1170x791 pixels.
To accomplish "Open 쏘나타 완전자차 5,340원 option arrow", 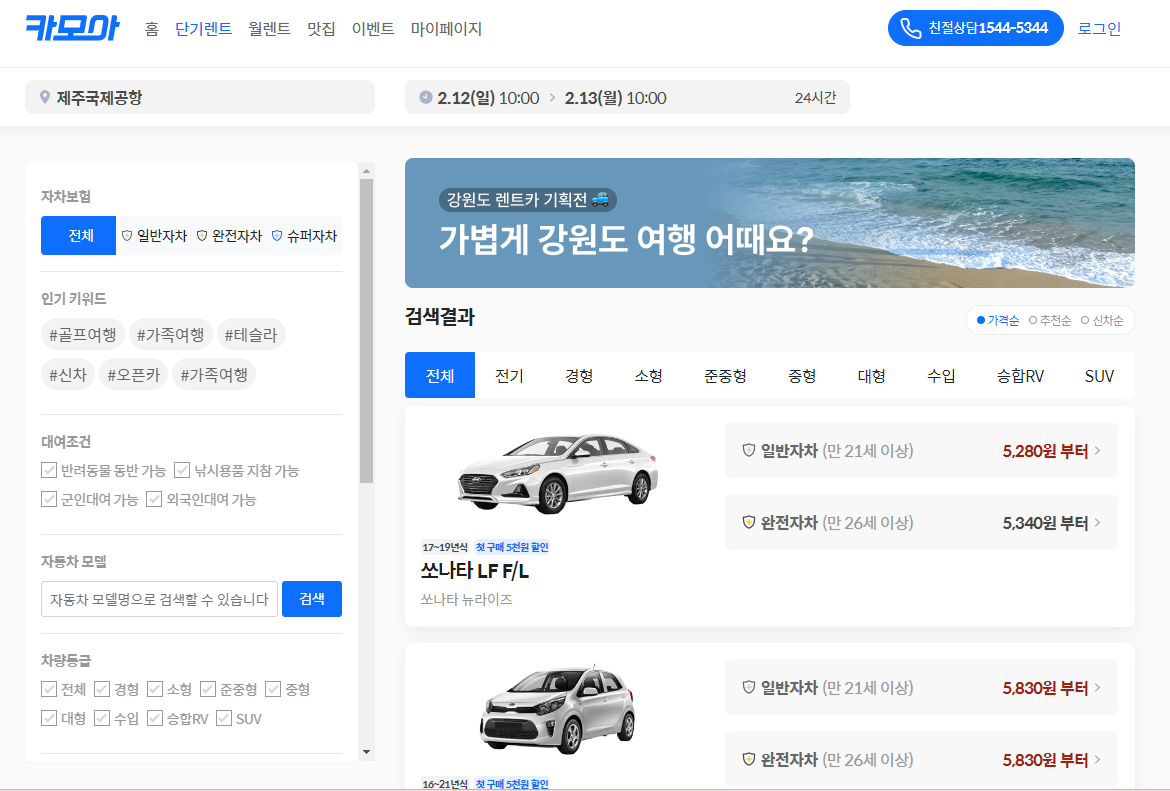I will pyautogui.click(x=1098, y=522).
